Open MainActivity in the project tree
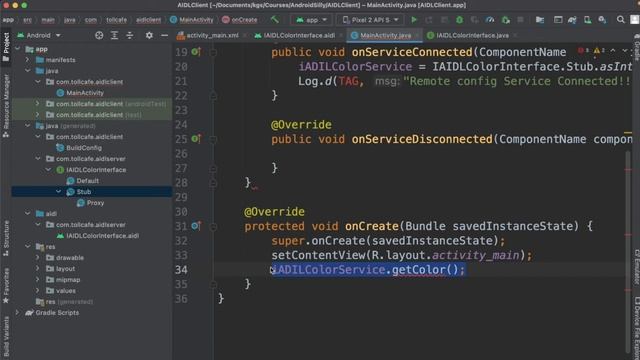This screenshot has height=360, width=640. [85, 93]
